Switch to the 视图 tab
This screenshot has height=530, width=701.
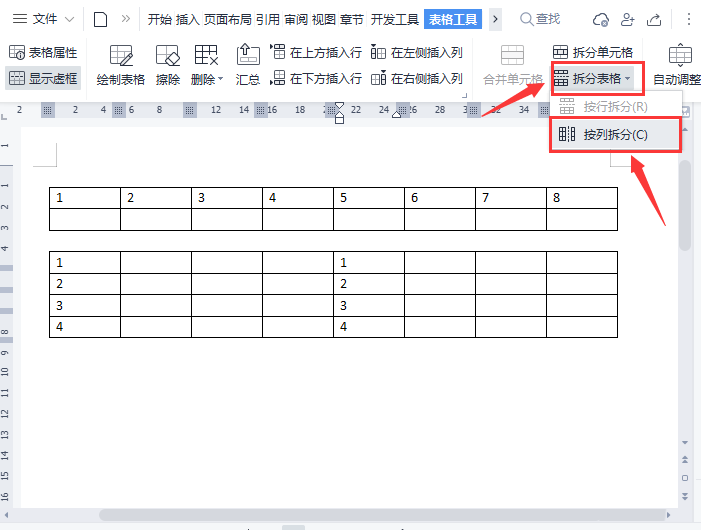pos(324,19)
